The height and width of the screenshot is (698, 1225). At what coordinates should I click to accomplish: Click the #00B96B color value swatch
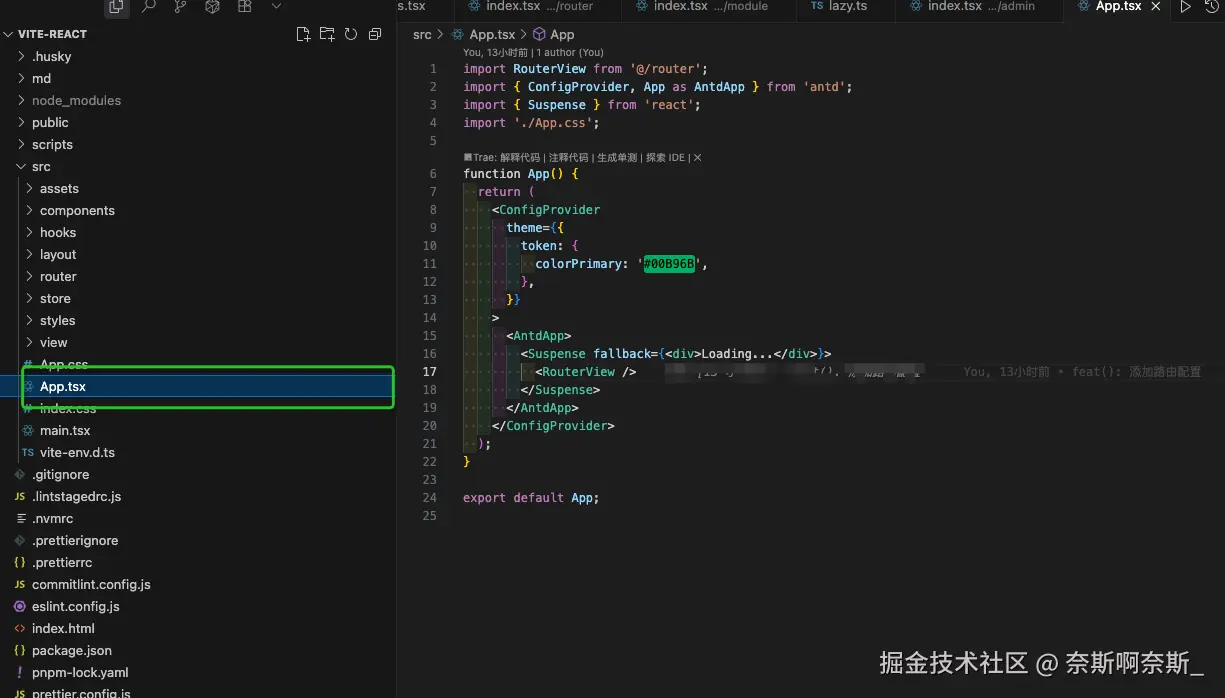pos(669,264)
